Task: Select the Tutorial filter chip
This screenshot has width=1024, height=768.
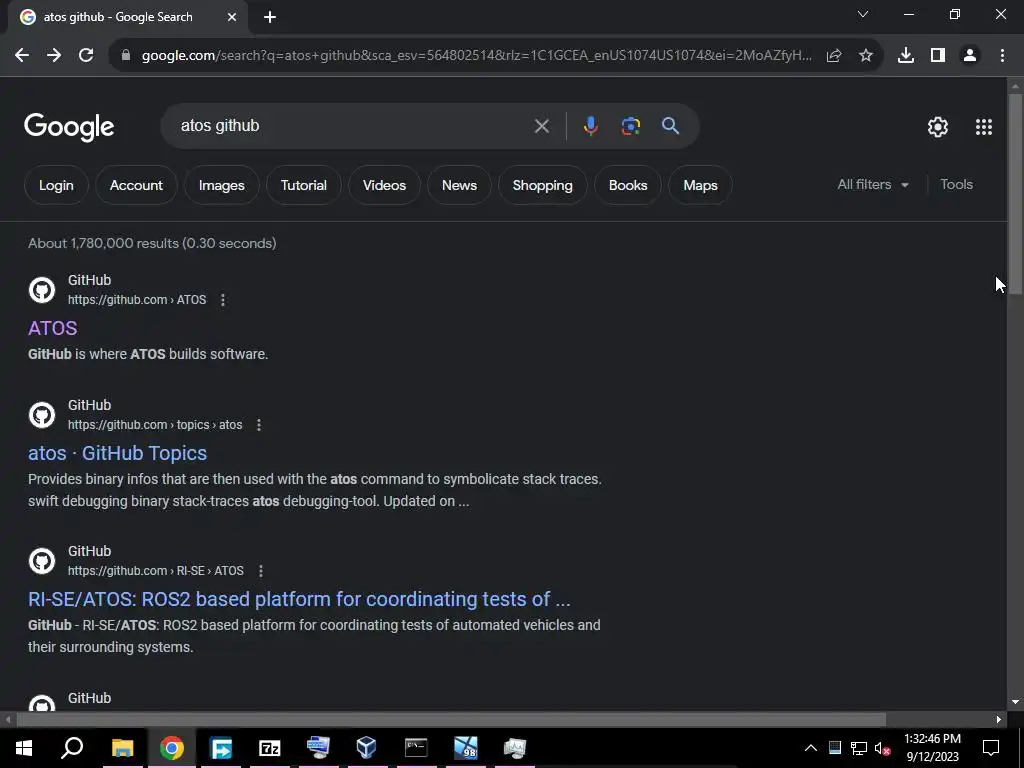Action: (304, 185)
